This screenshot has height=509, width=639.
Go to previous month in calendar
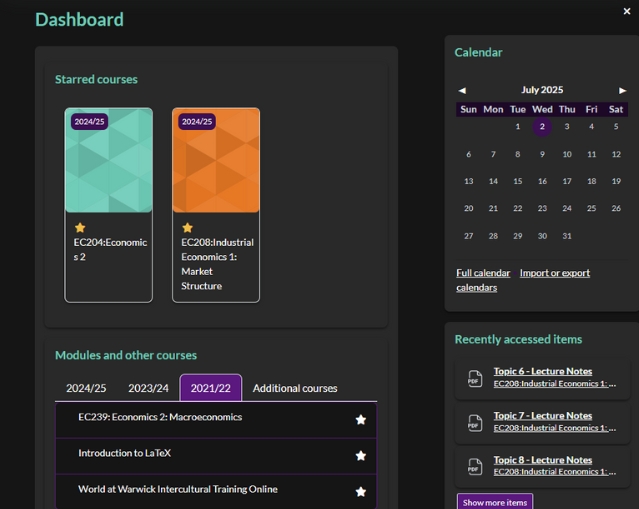[x=462, y=90]
